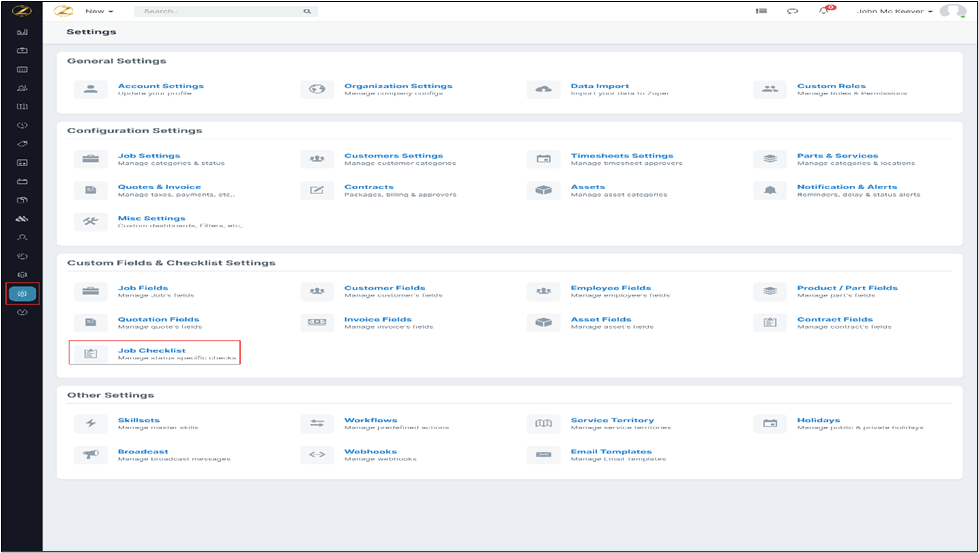
Task: Click the chat messages icon in header
Action: click(793, 11)
